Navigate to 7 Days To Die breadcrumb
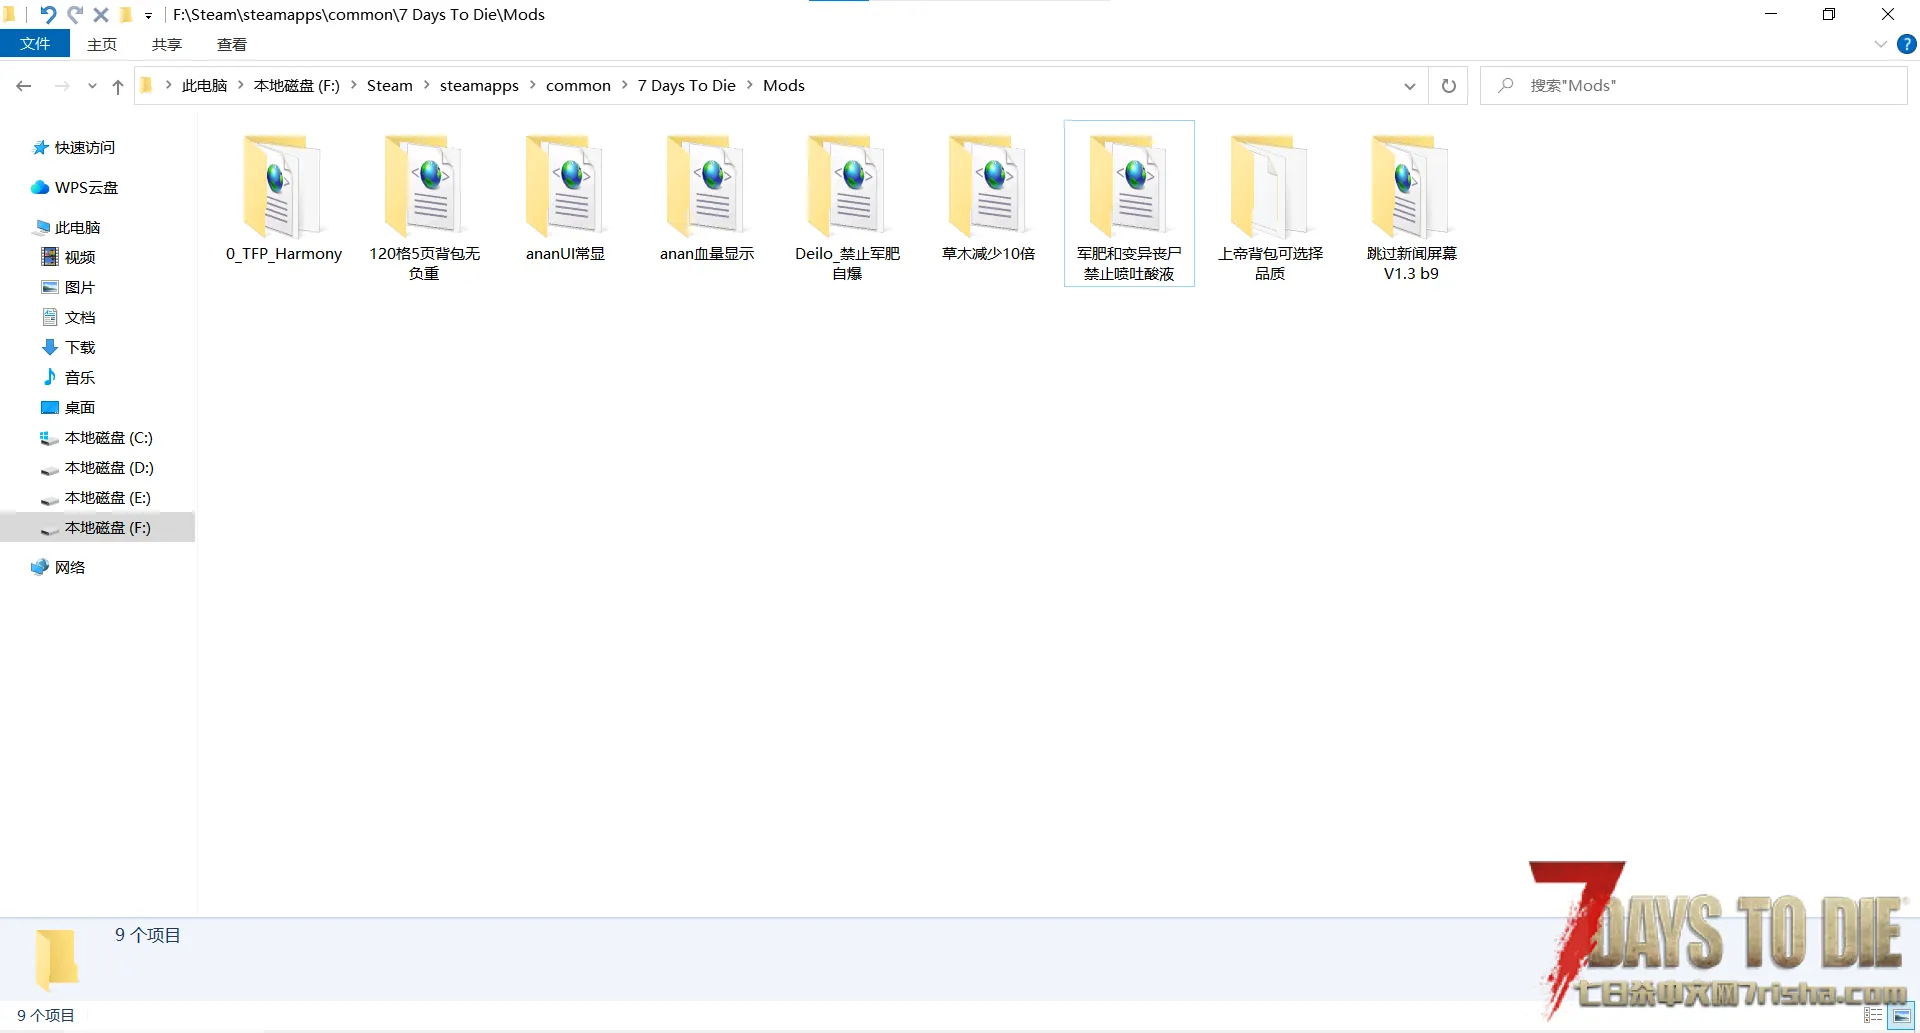Viewport: 1920px width, 1033px height. point(686,85)
